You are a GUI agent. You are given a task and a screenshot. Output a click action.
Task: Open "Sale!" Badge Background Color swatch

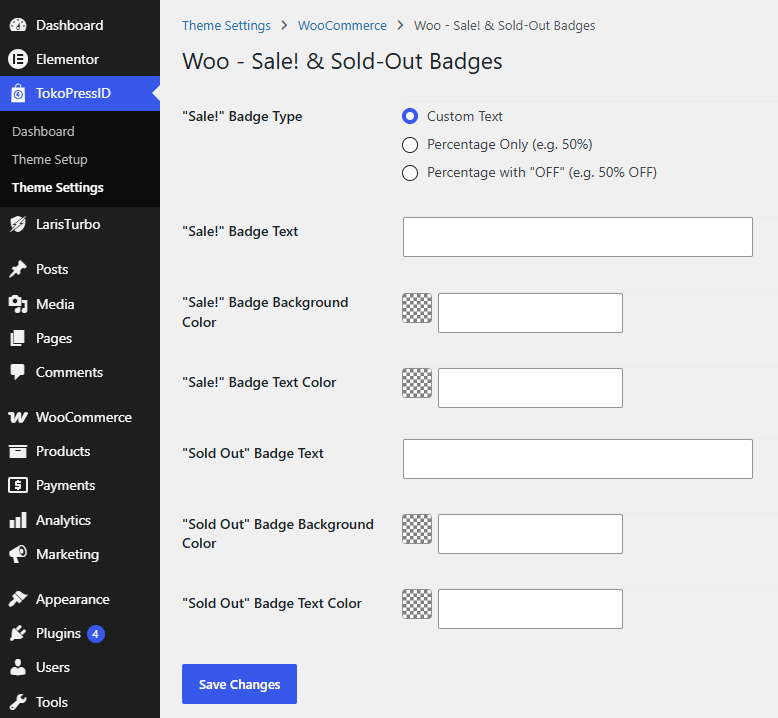417,308
